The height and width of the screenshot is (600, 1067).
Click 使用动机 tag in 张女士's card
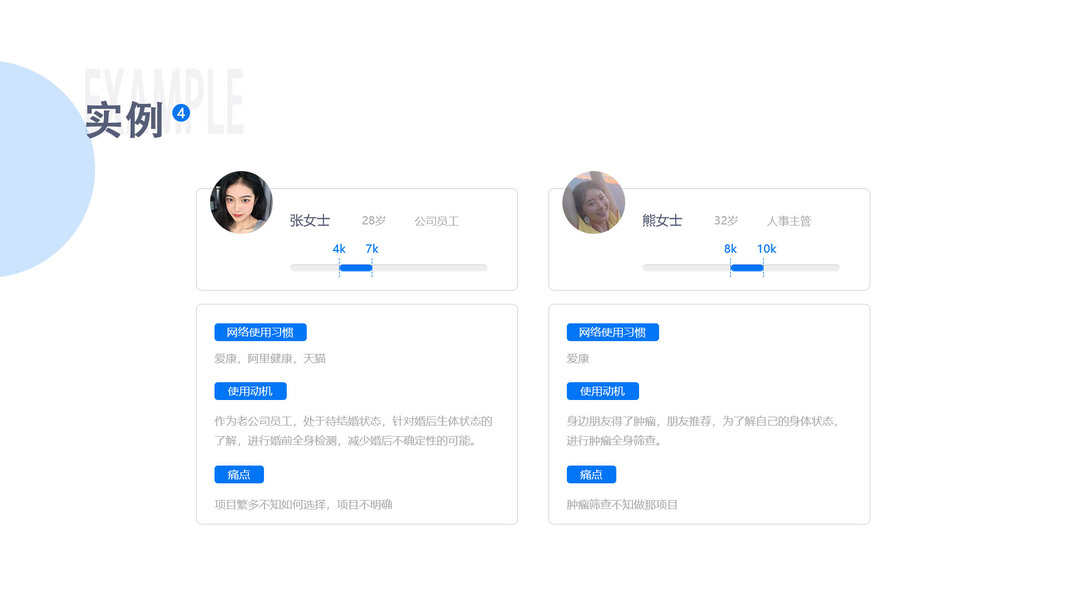click(250, 391)
